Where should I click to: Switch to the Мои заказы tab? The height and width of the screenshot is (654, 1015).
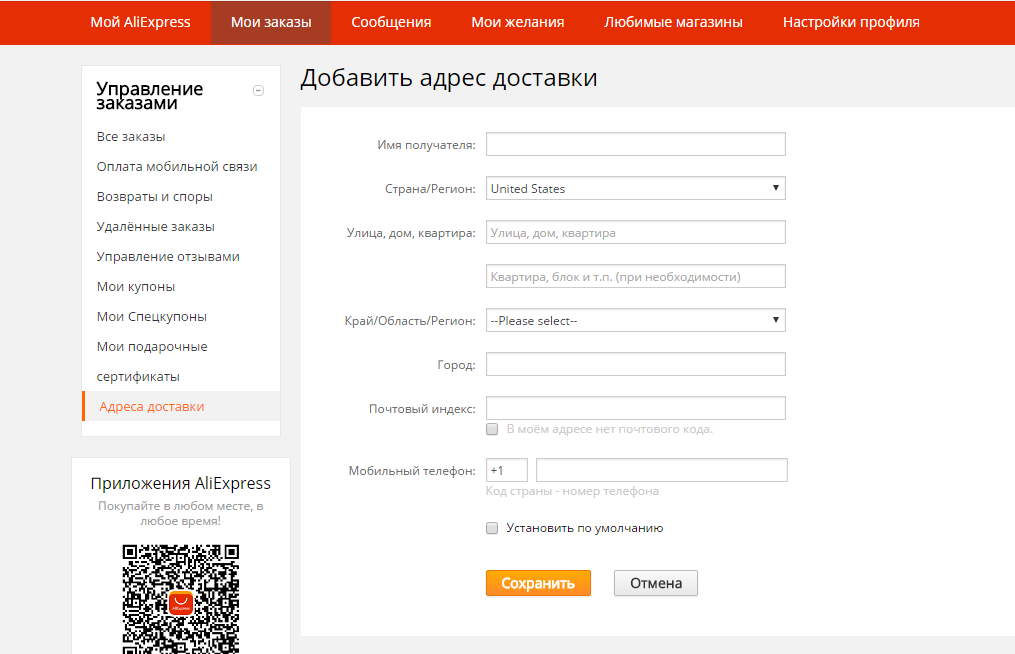point(271,22)
